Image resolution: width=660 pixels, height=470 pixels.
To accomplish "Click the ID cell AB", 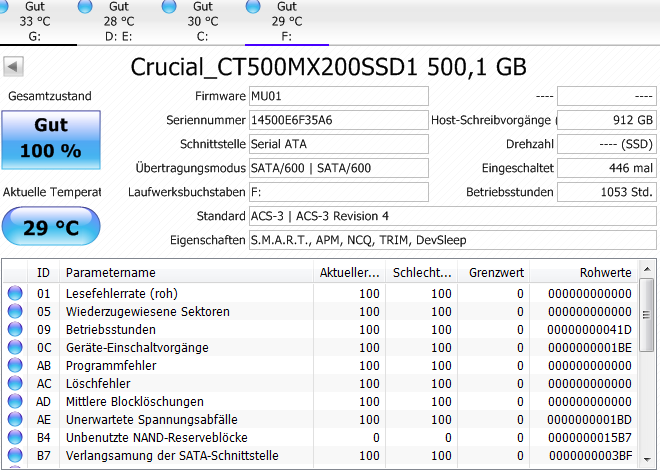I will (44, 366).
